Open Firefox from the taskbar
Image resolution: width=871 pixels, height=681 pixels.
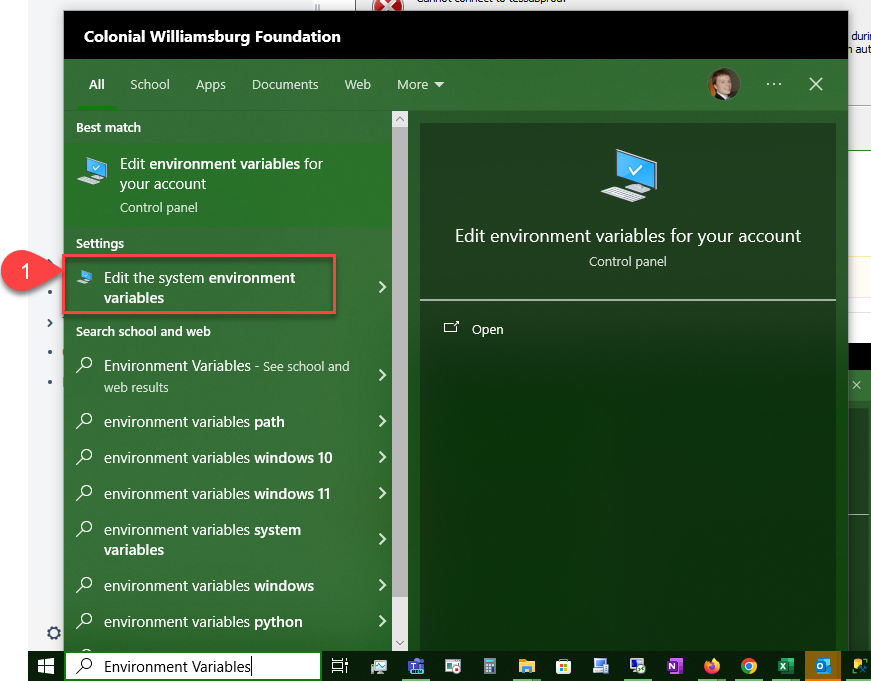pyautogui.click(x=712, y=665)
